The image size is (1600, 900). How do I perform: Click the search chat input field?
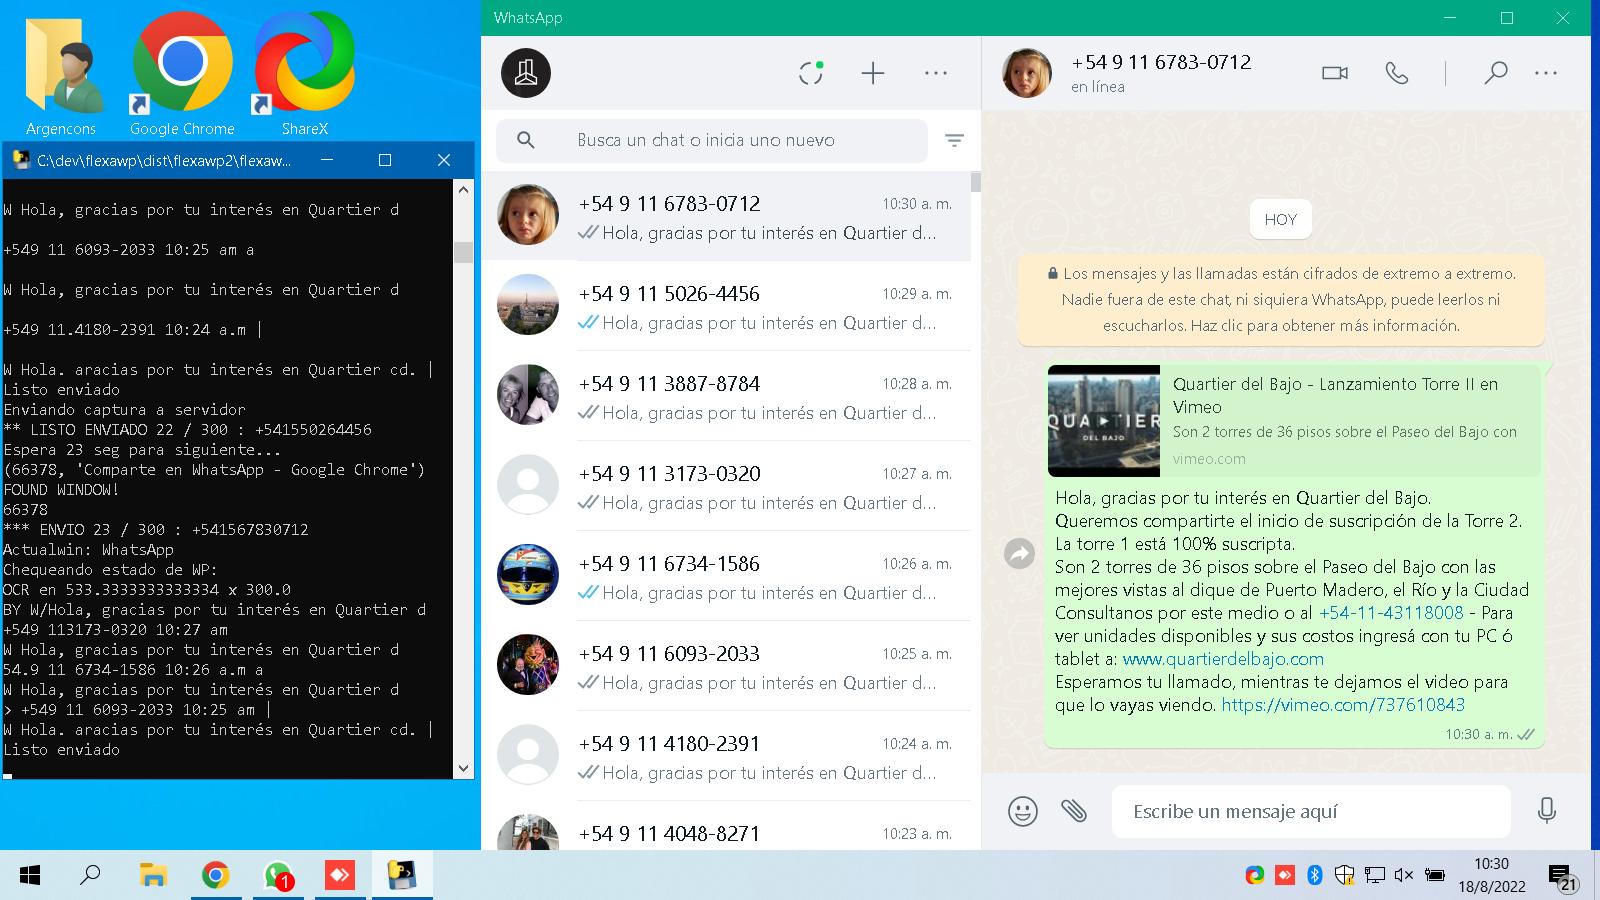pyautogui.click(x=711, y=141)
